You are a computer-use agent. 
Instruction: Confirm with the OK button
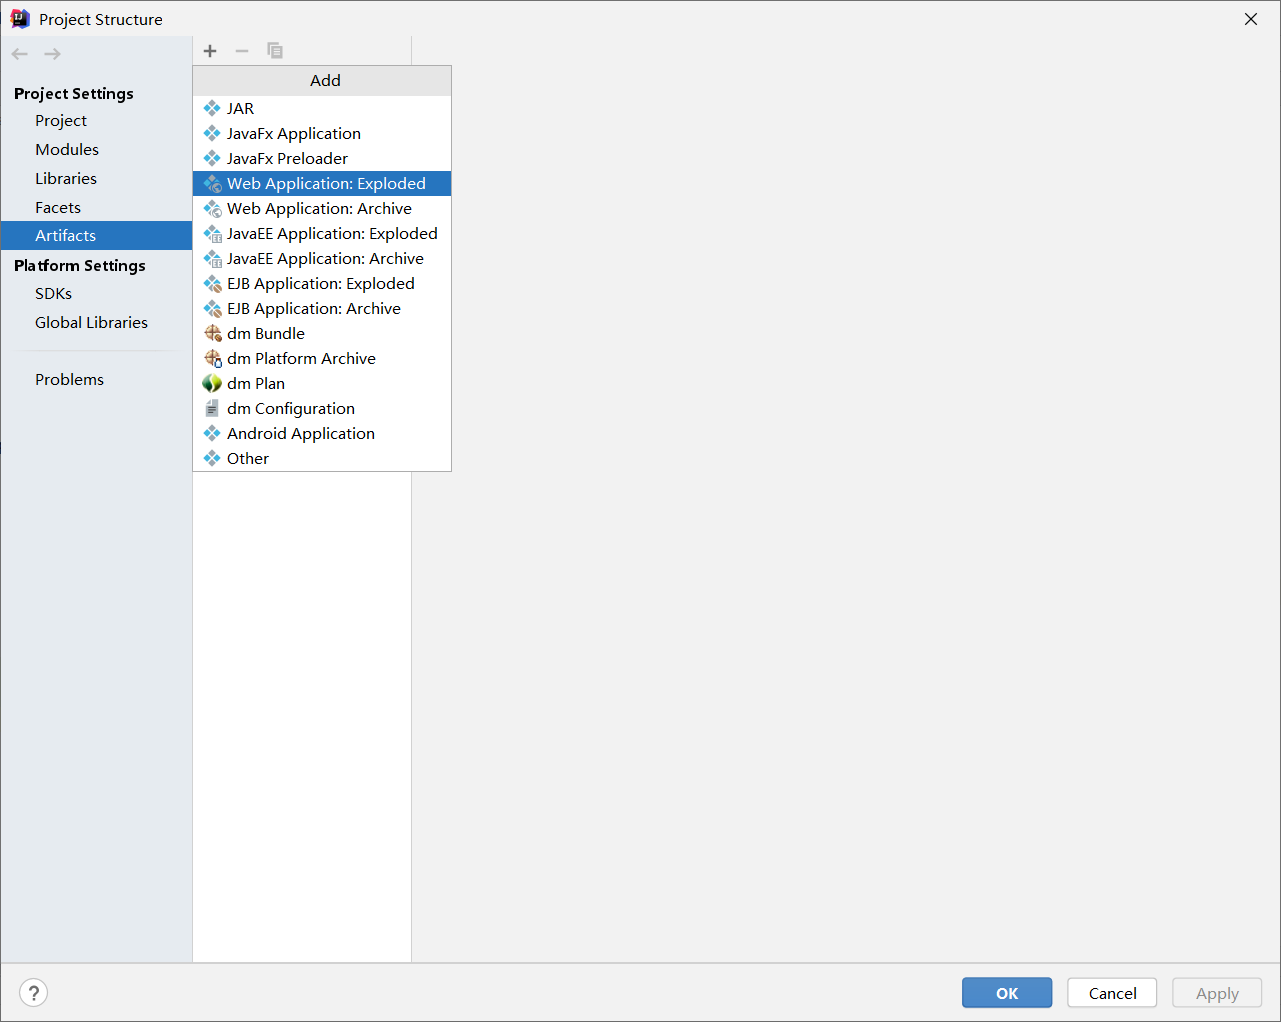tap(1007, 993)
